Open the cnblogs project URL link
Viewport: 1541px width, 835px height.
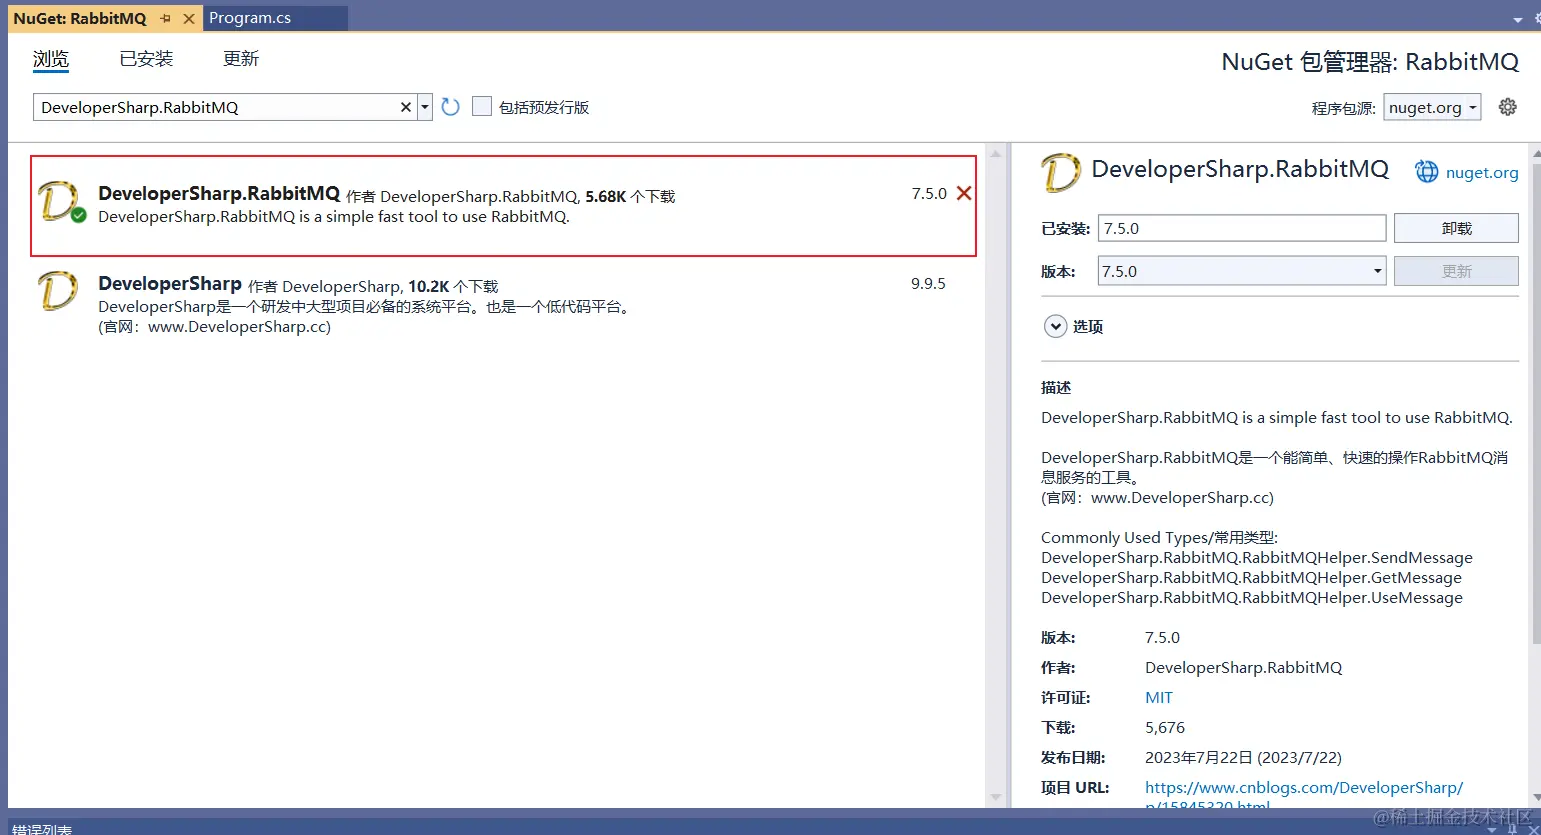(x=1304, y=796)
